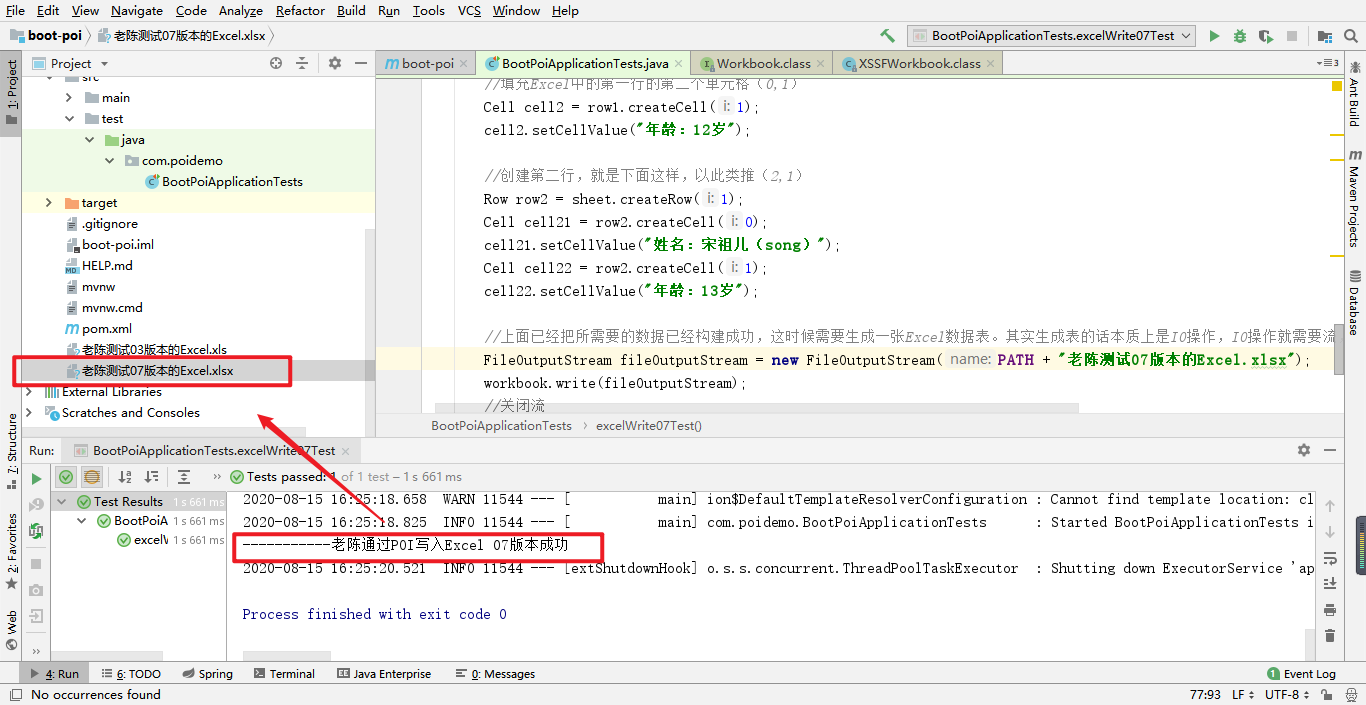Expand the target folder
The height and width of the screenshot is (705, 1366).
coord(49,203)
